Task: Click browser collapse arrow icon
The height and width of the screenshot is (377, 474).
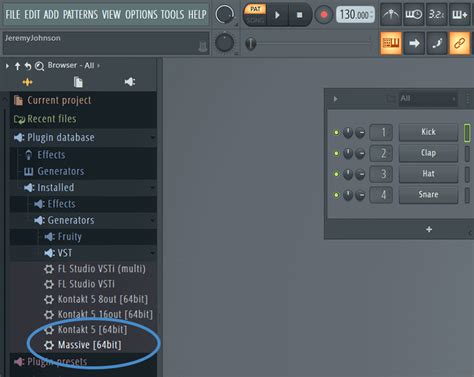Action: (7, 66)
